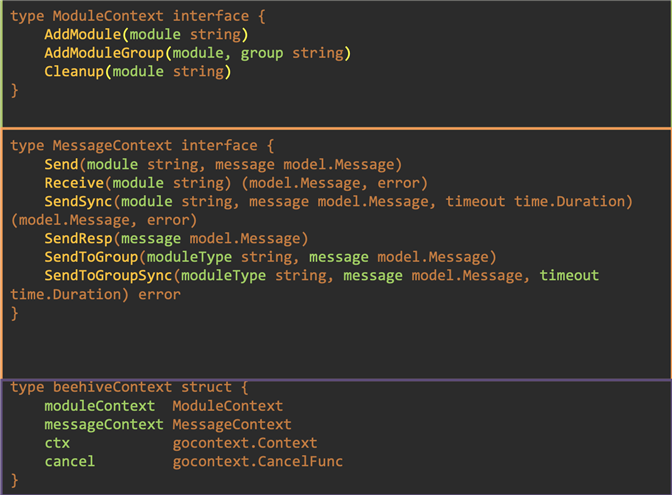
Task: Select the Send method name
Action: (61, 165)
